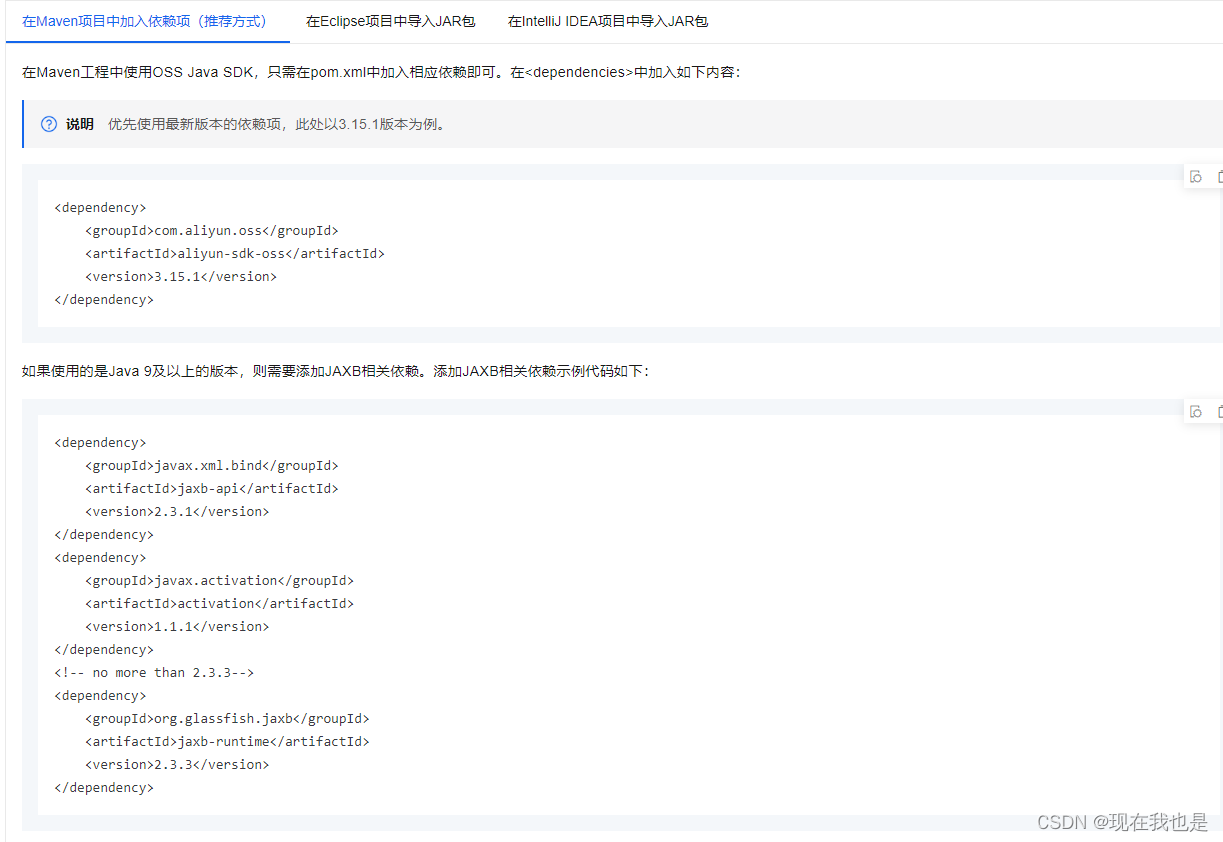Click the artifactId line jaxb-api

(212, 488)
